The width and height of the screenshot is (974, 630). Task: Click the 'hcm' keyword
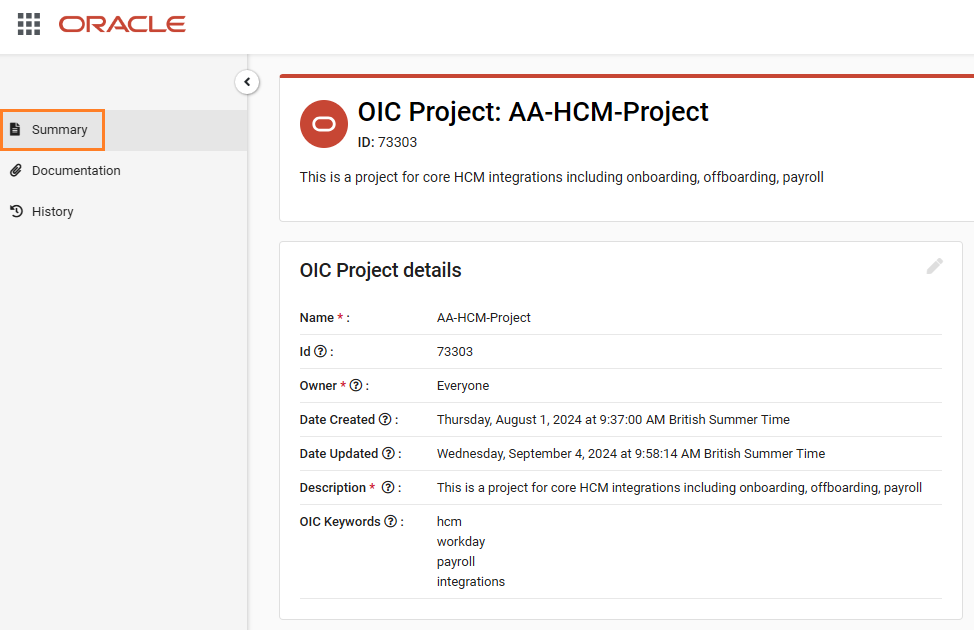click(449, 522)
